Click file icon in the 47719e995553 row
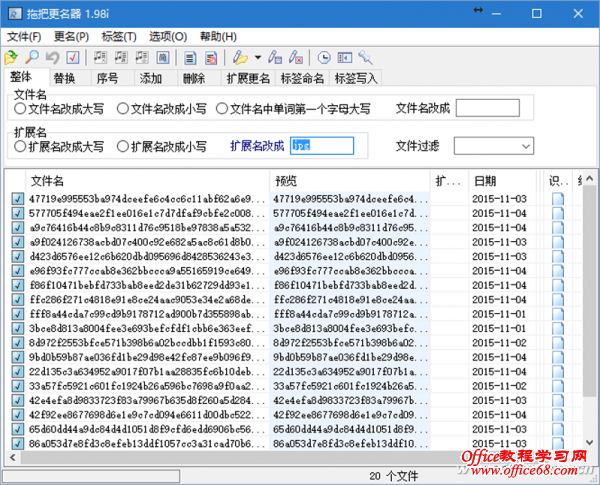 point(558,199)
